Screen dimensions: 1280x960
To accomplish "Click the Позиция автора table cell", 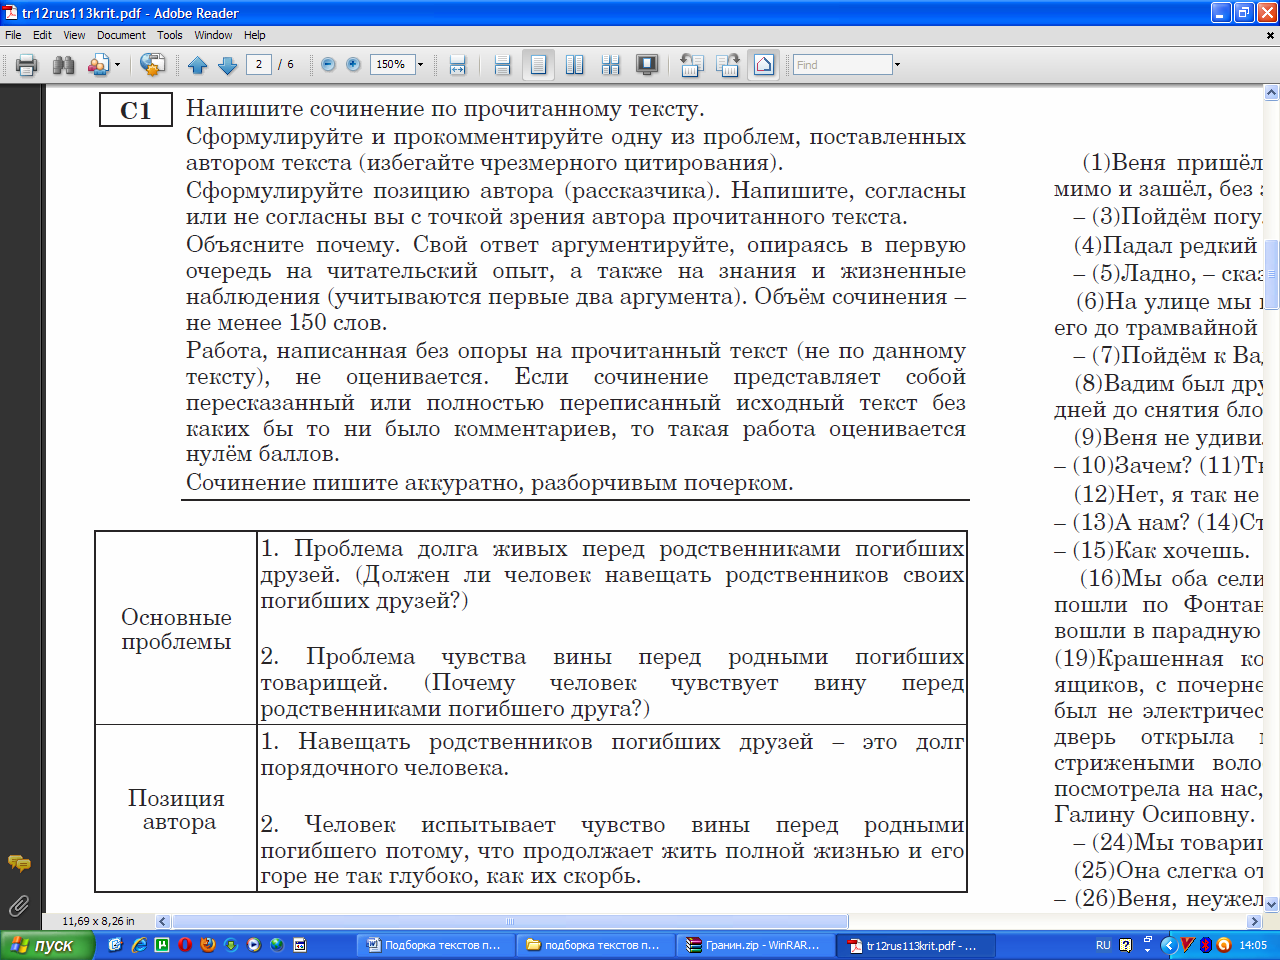I will 178,809.
